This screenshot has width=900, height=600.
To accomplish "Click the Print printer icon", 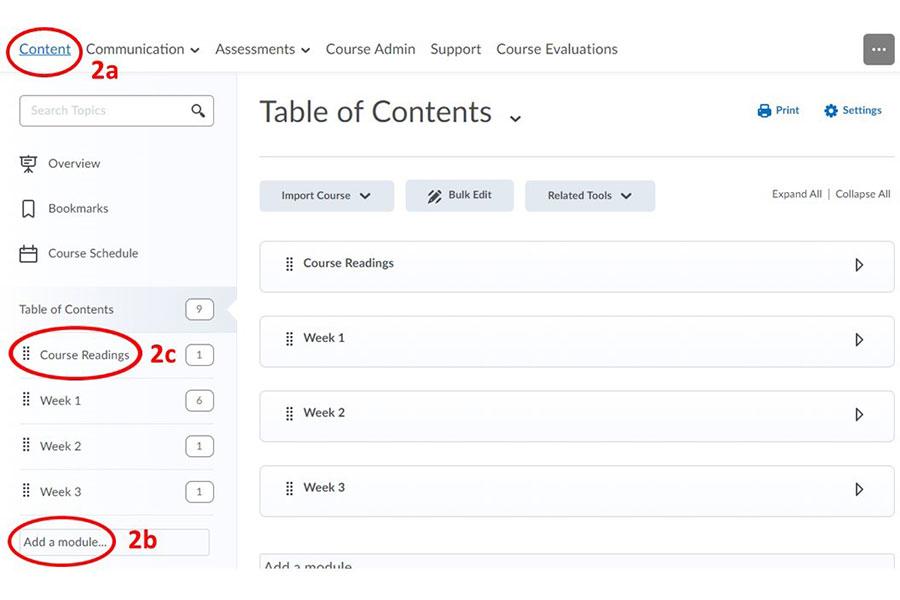I will pyautogui.click(x=764, y=111).
